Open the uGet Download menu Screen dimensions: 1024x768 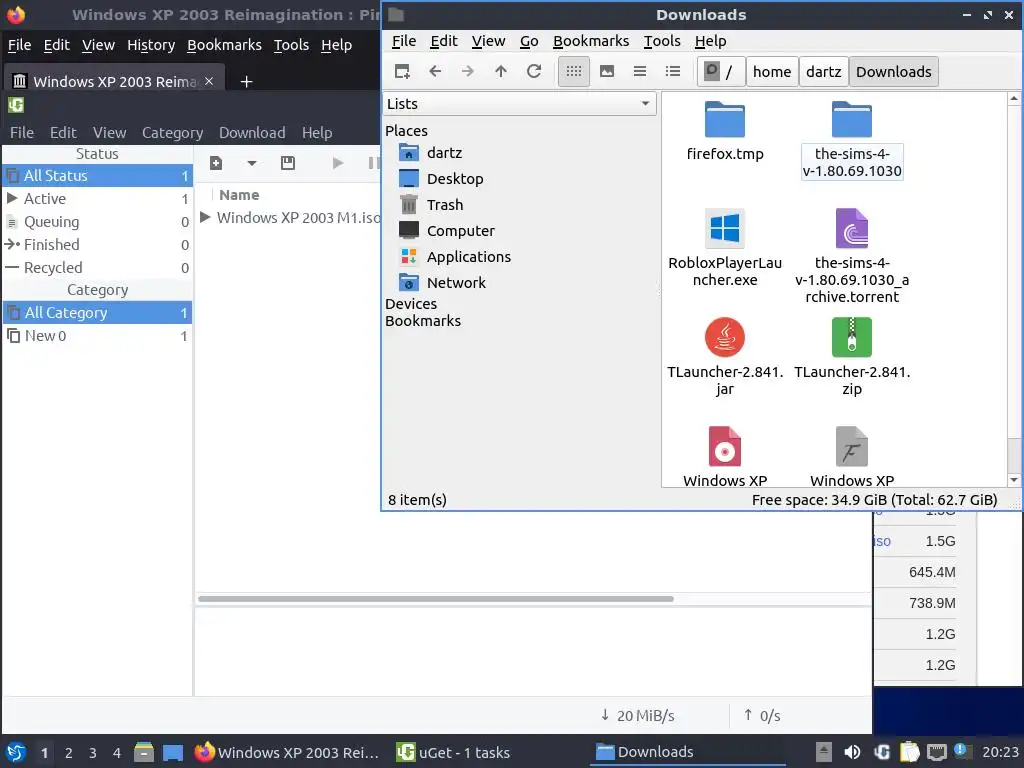252,133
